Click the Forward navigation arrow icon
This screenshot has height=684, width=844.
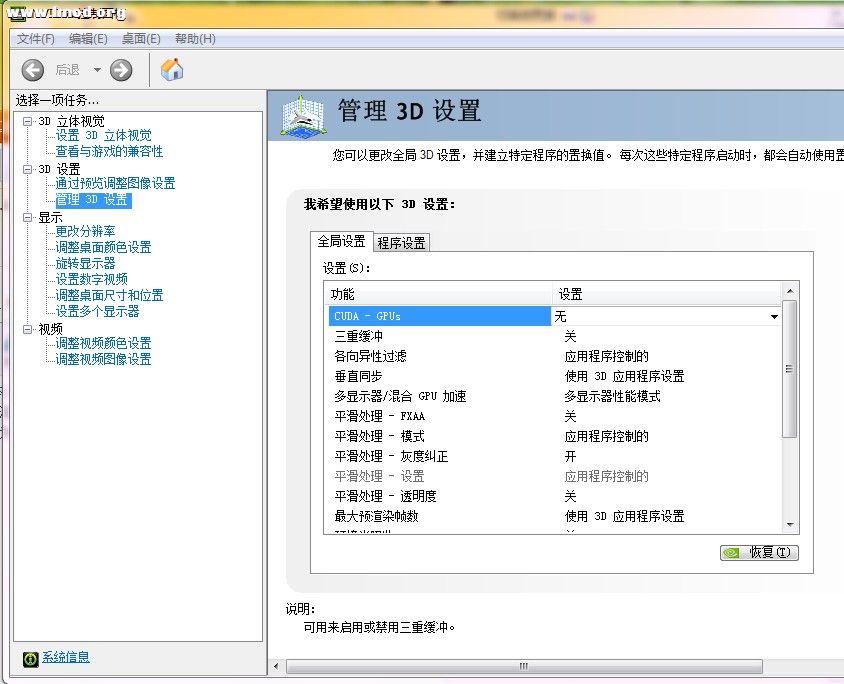(x=119, y=70)
